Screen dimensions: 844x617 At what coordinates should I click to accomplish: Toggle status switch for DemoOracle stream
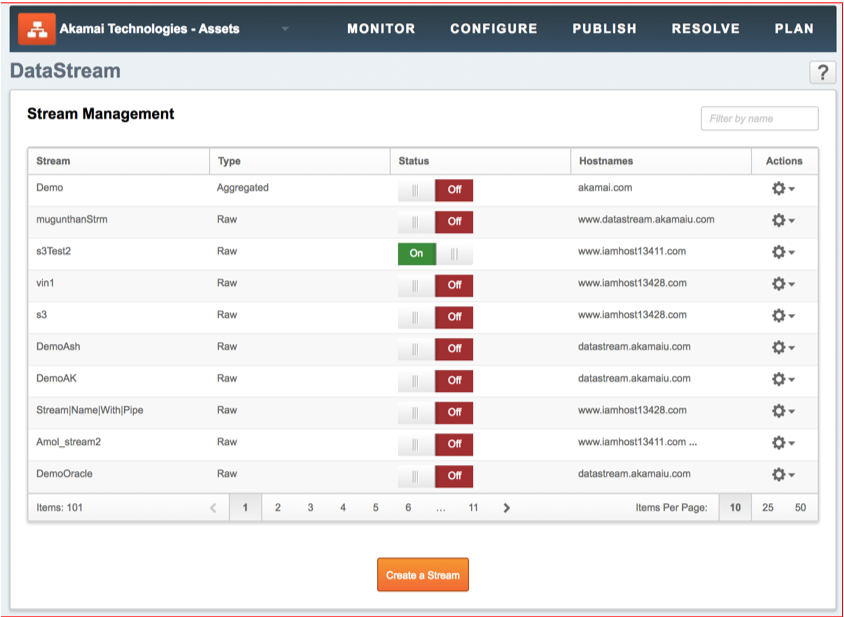pos(435,475)
